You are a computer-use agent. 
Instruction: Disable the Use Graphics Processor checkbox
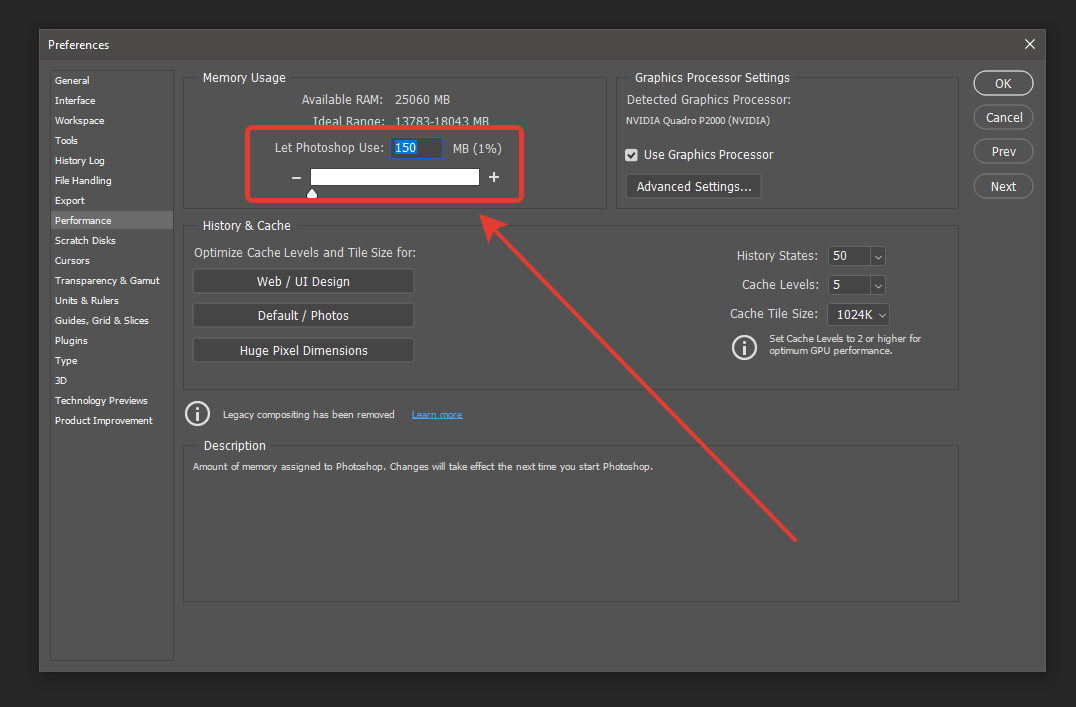coord(631,155)
